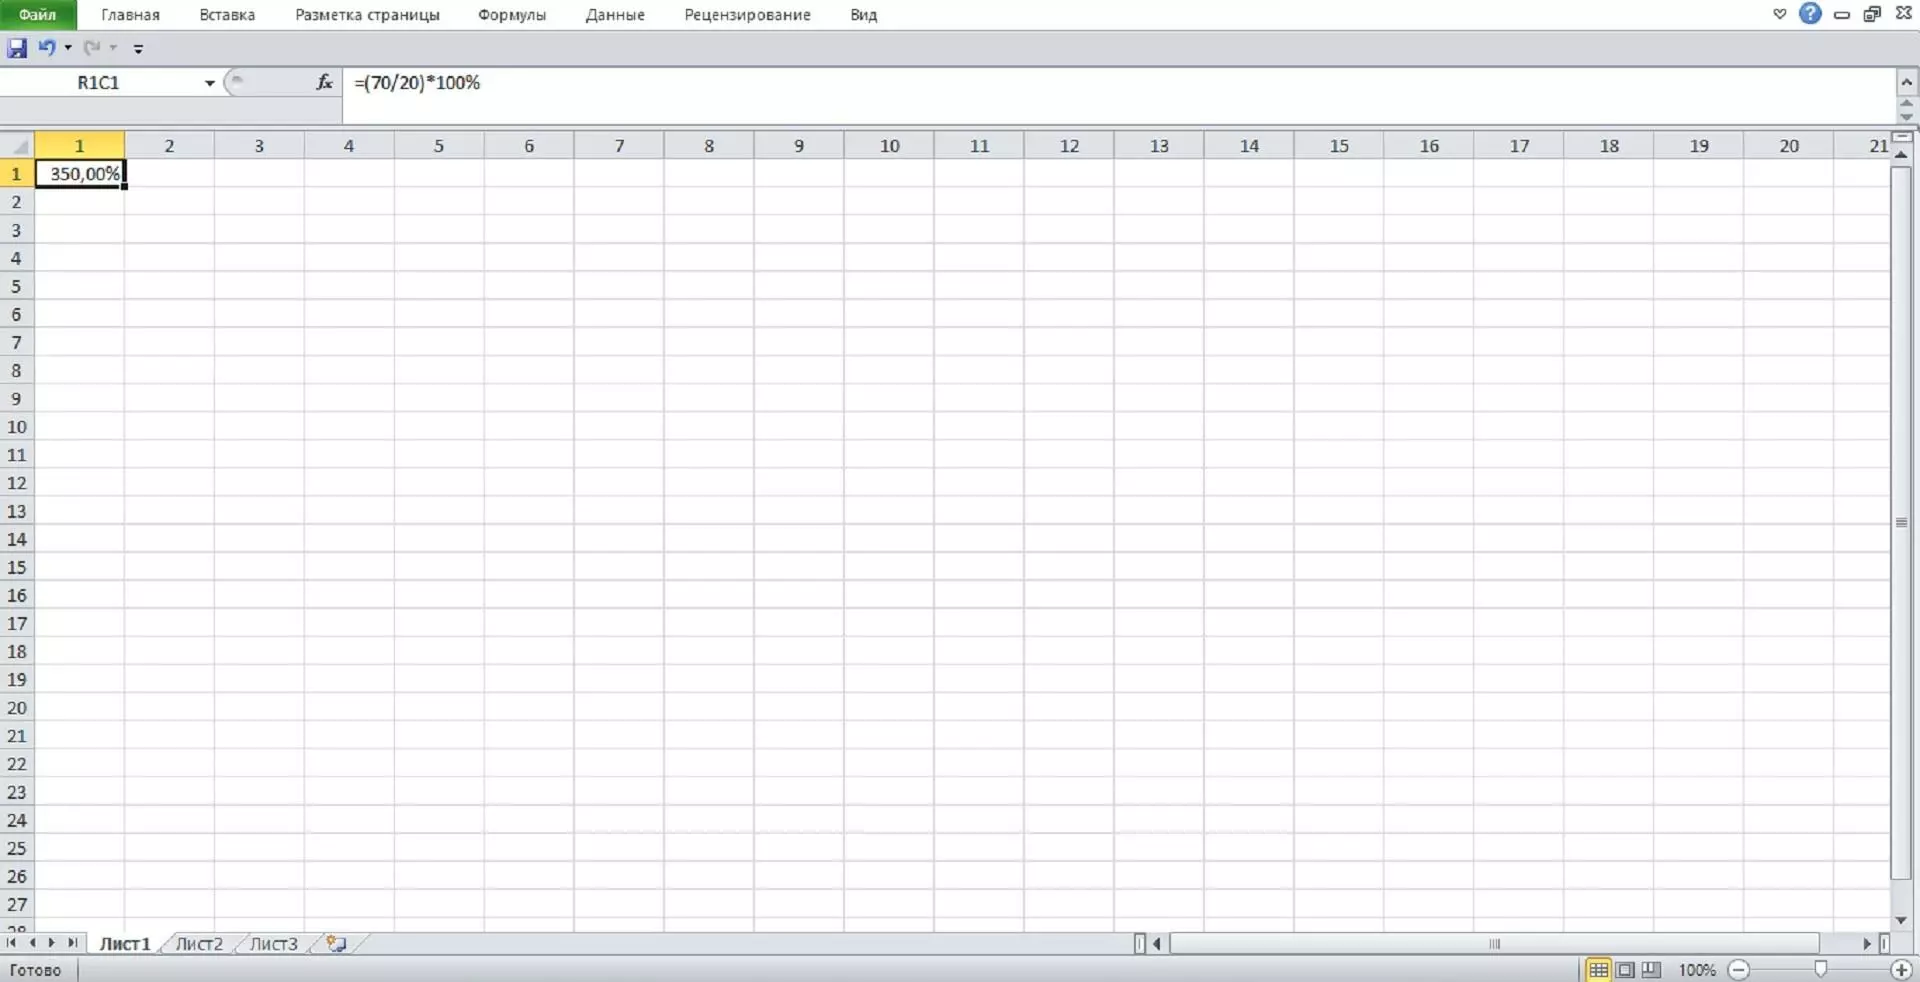Click the Save icon in quick access toolbar

point(17,48)
